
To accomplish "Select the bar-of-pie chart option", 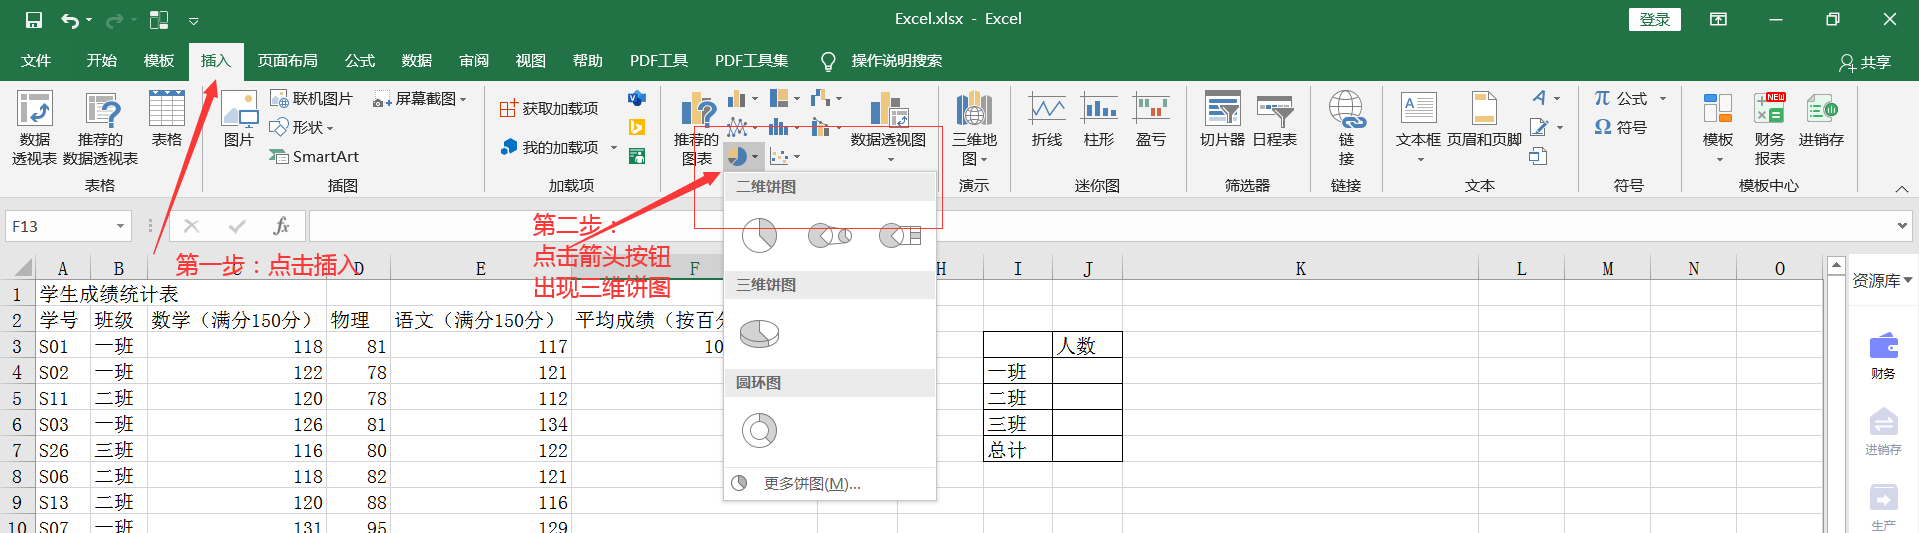I will [899, 236].
